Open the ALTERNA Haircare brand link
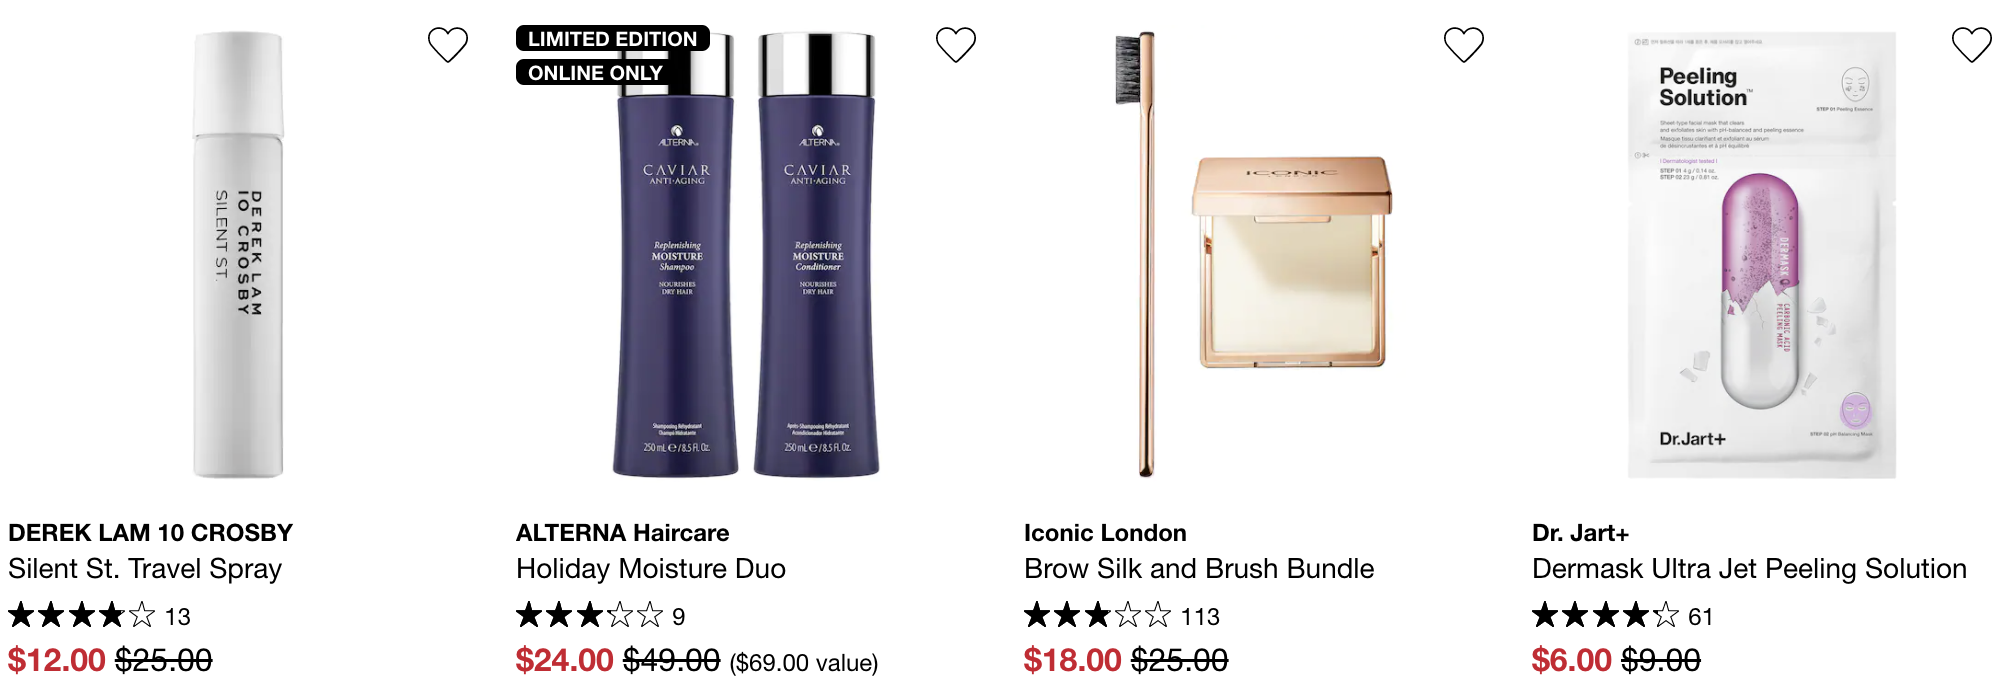The image size is (2006, 686). [622, 533]
